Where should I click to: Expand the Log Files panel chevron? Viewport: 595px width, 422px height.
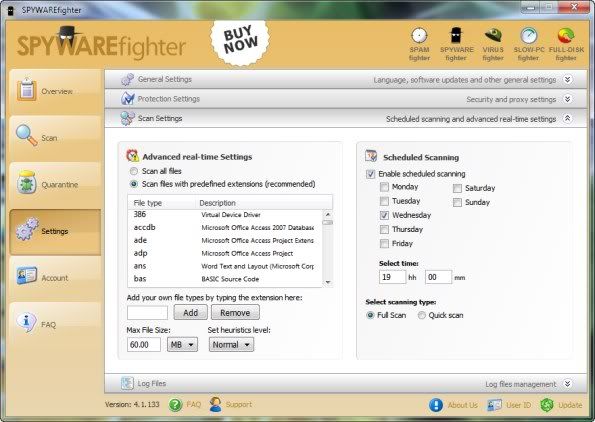point(567,384)
